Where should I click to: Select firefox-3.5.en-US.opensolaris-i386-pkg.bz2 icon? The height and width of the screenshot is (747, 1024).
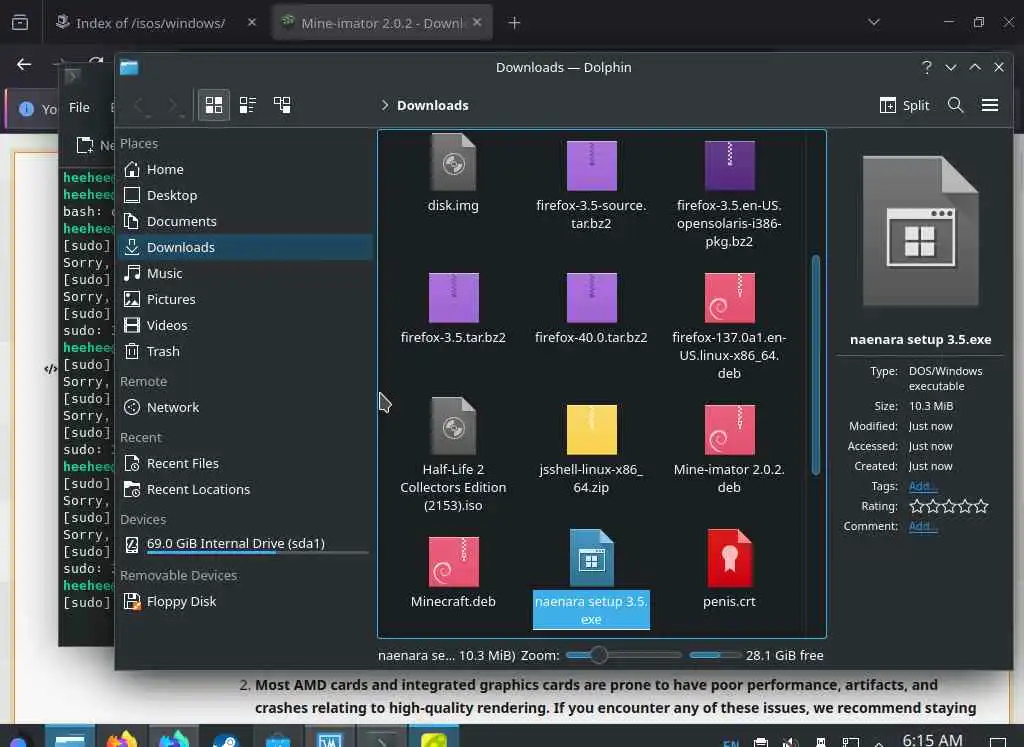pyautogui.click(x=729, y=166)
